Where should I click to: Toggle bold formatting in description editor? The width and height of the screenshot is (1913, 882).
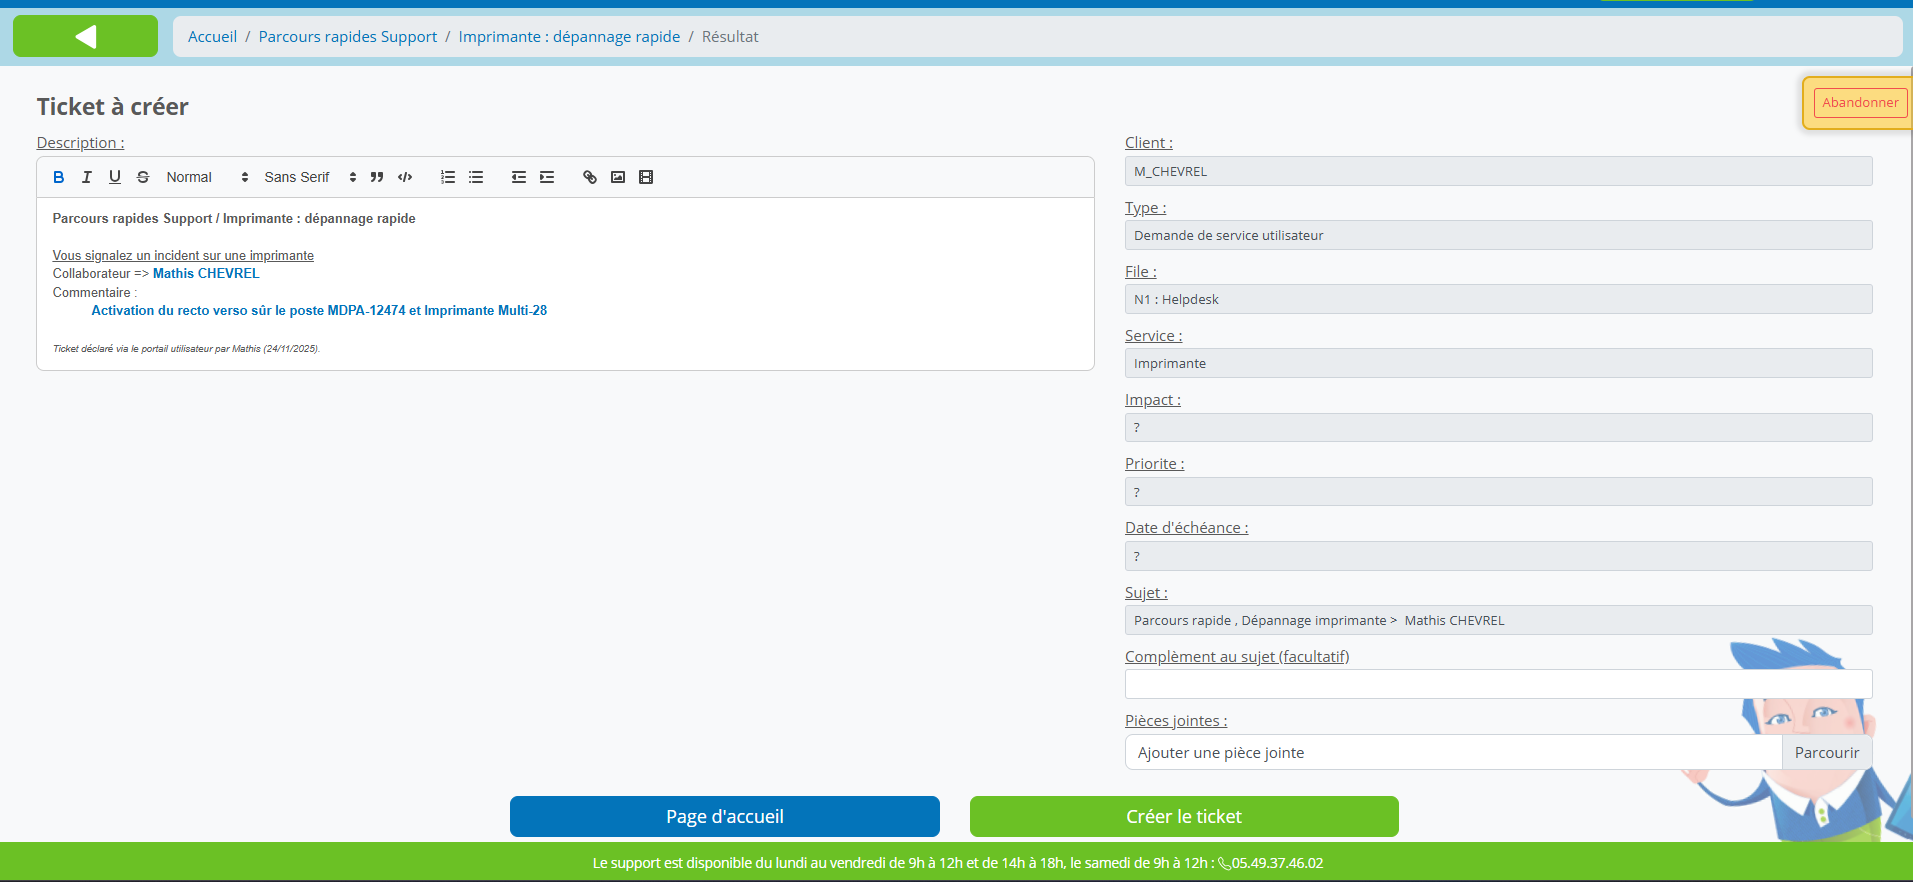coord(59,177)
